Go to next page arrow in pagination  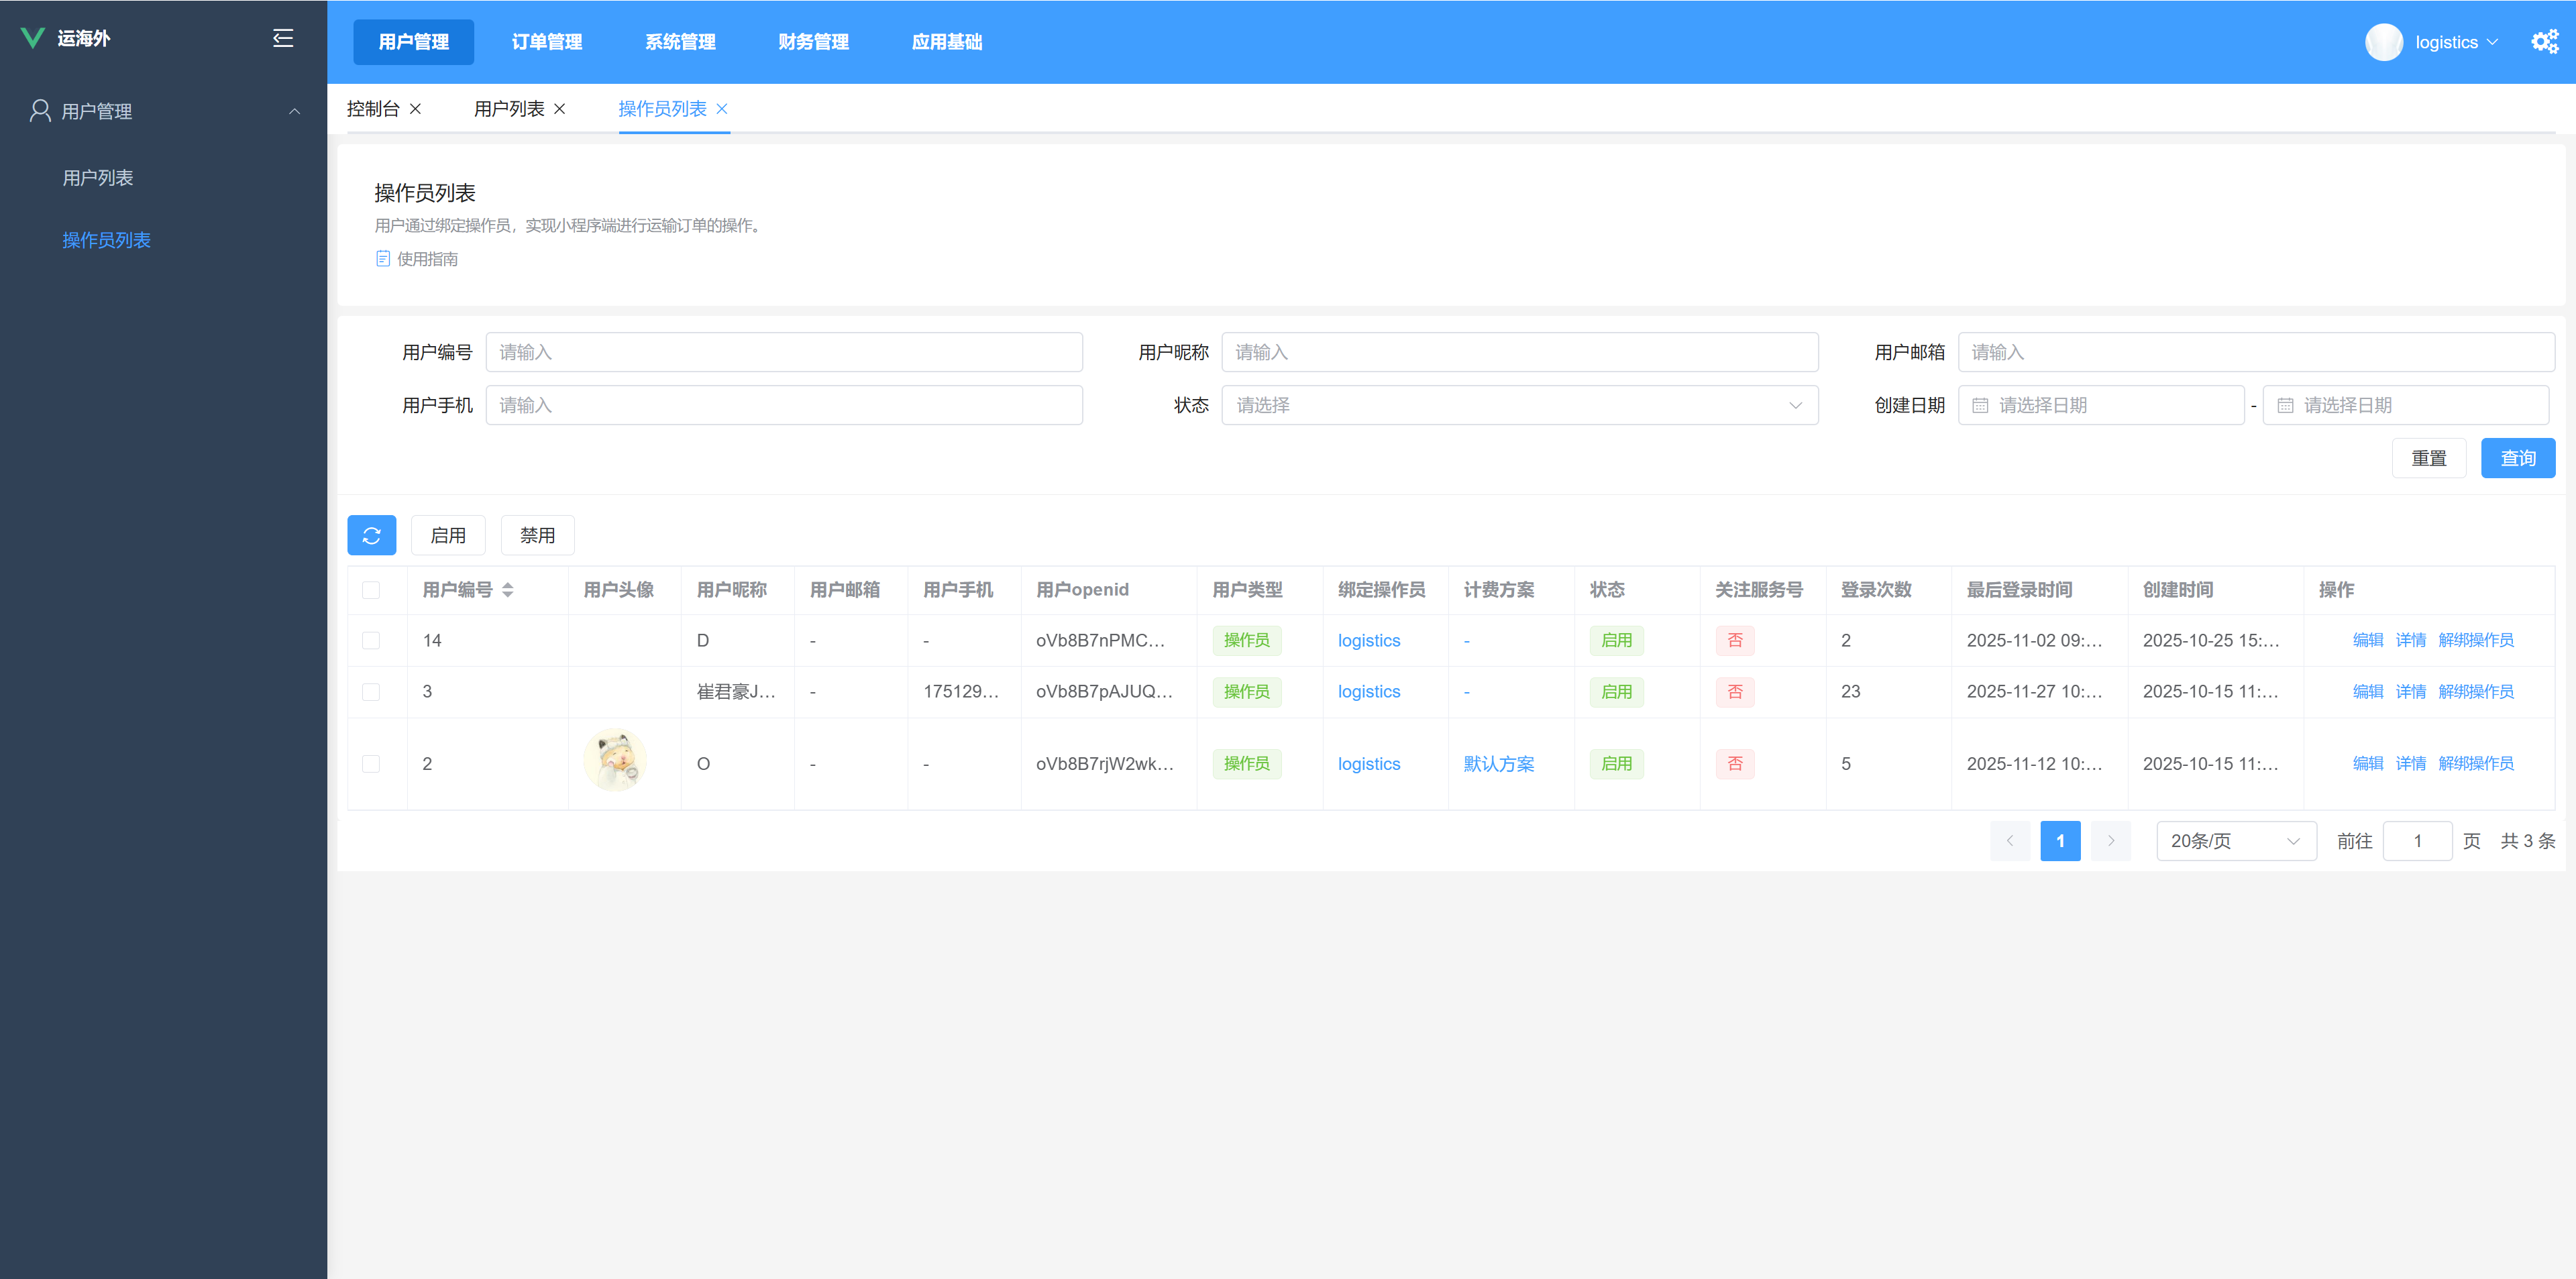2110,841
